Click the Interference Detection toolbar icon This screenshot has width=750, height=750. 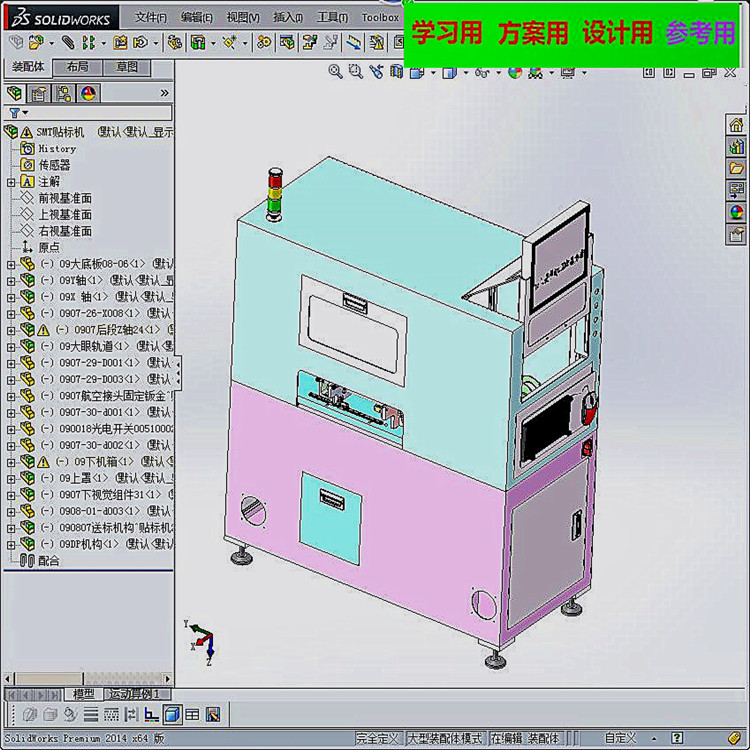pos(377,43)
